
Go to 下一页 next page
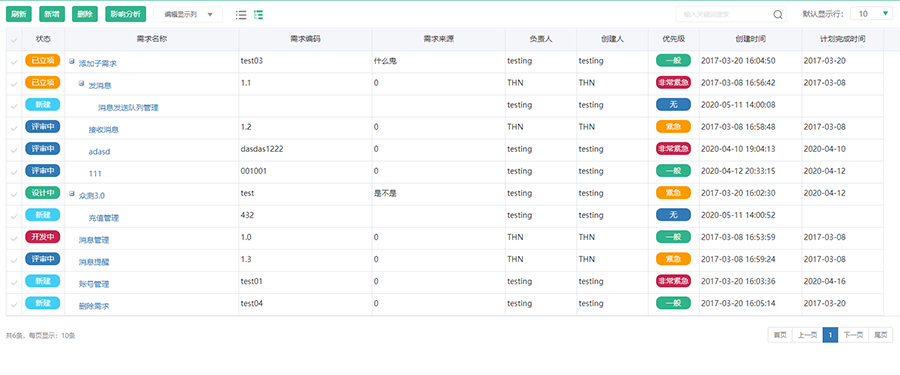click(853, 335)
